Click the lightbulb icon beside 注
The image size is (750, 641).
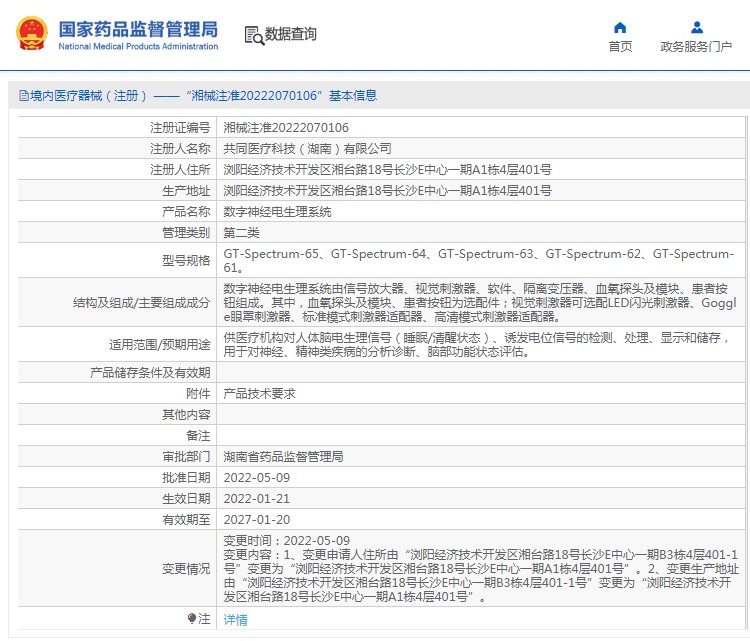[192, 619]
